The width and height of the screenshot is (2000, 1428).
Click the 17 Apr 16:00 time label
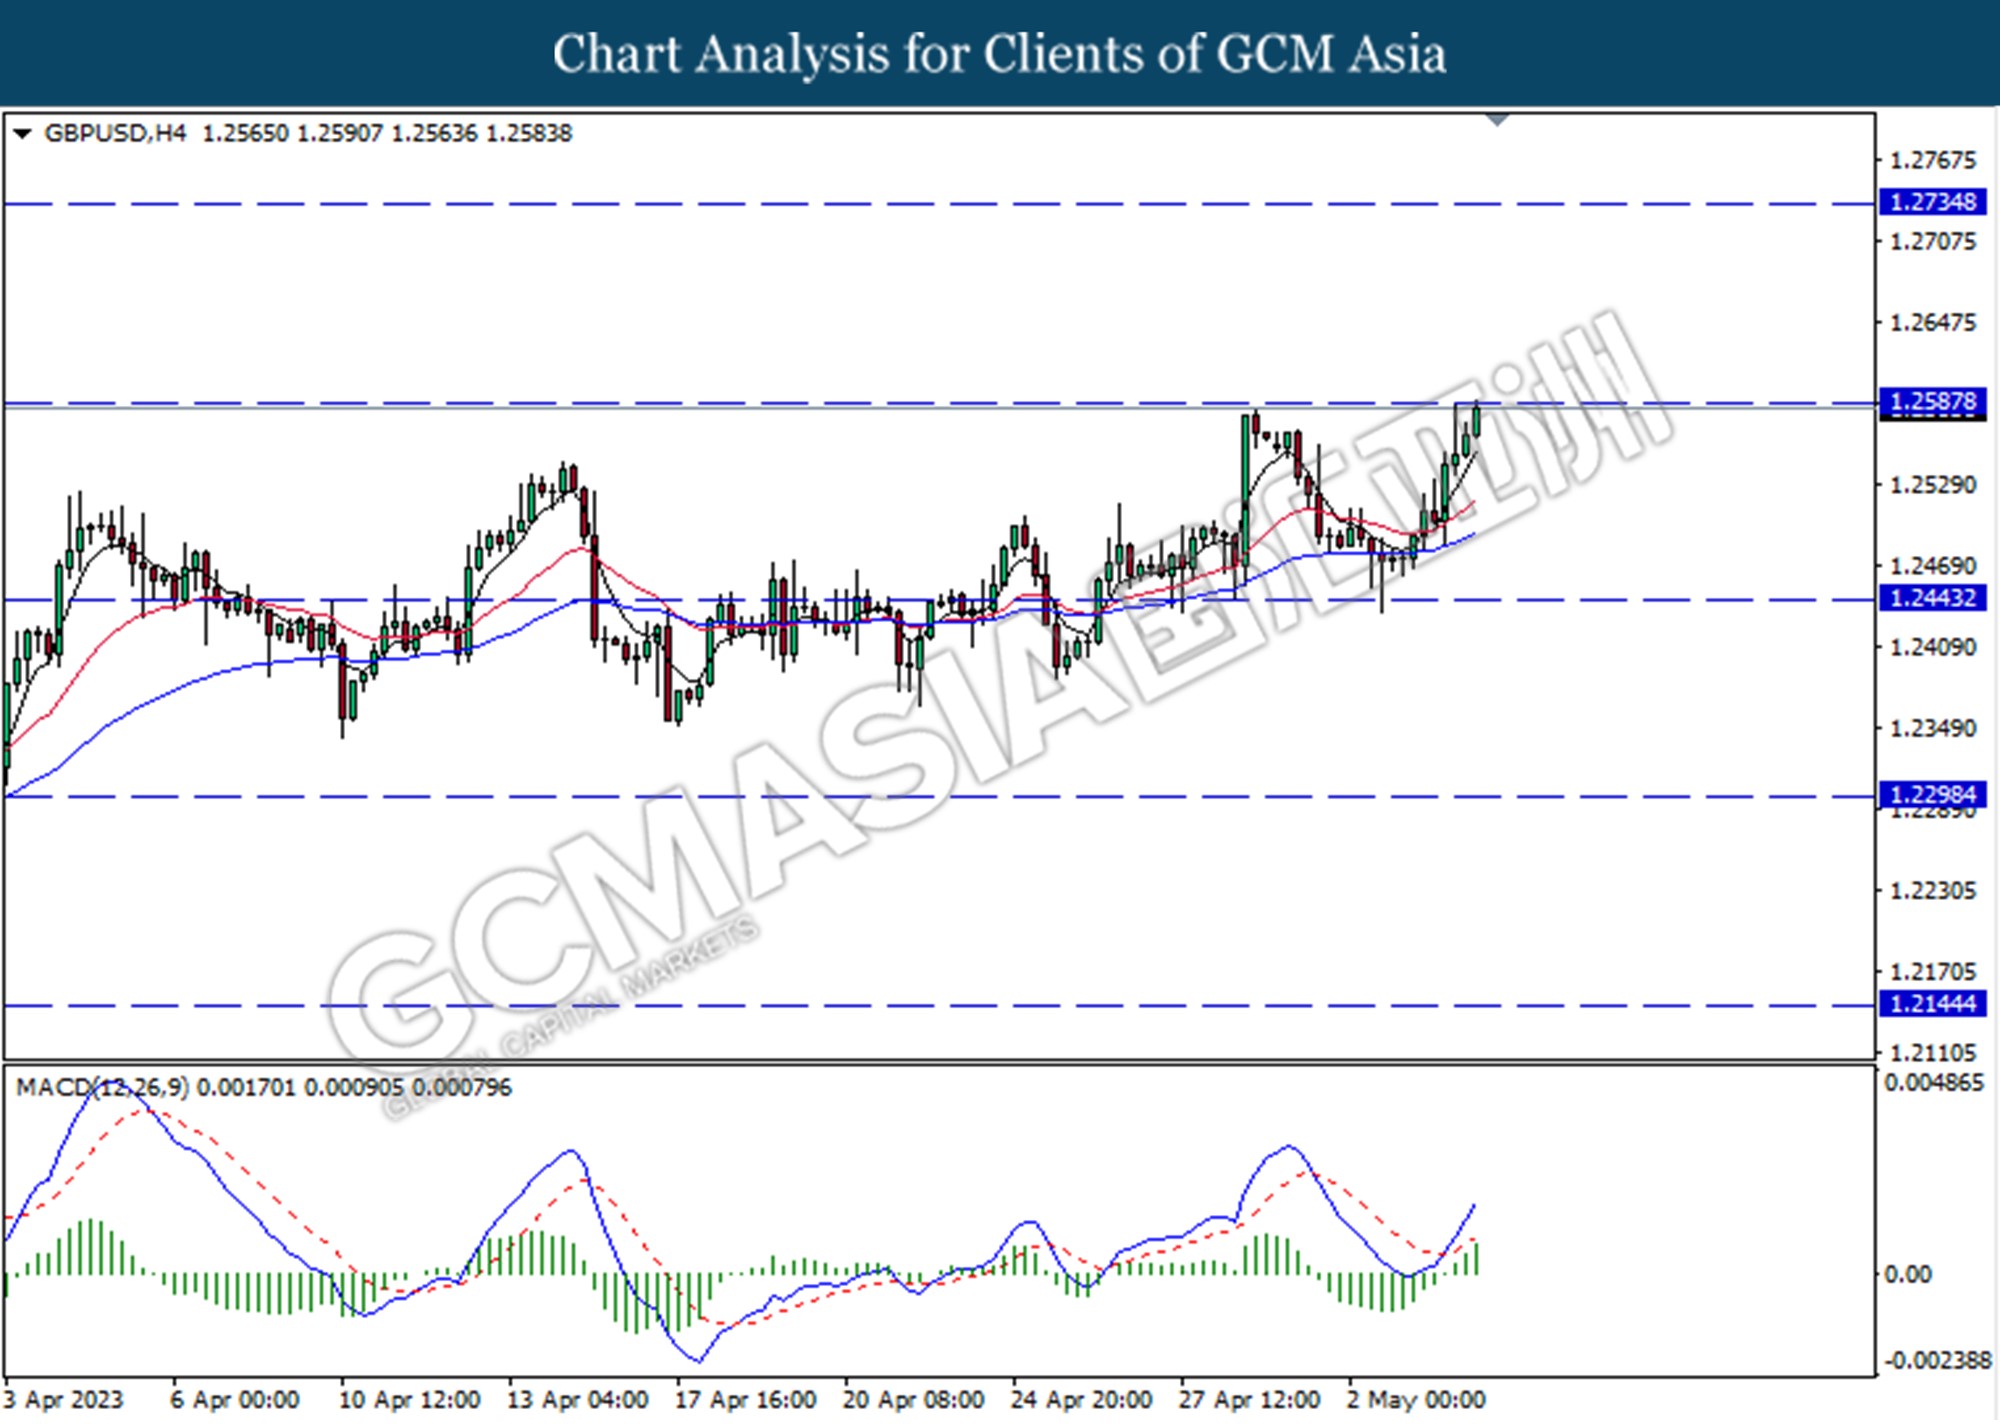click(745, 1399)
